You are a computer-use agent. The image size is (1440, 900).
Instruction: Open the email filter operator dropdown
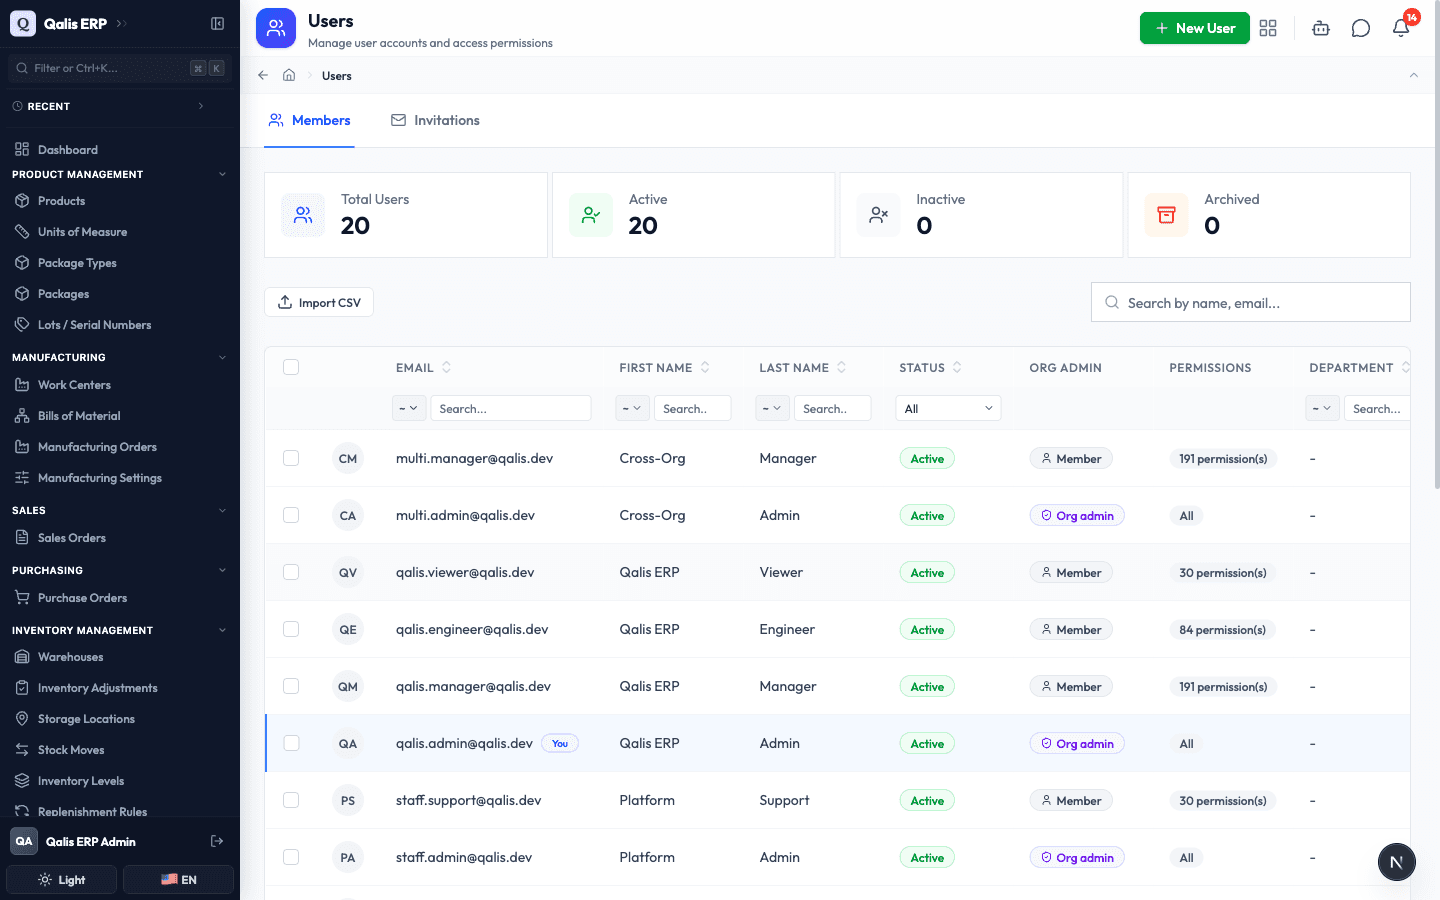coord(408,408)
